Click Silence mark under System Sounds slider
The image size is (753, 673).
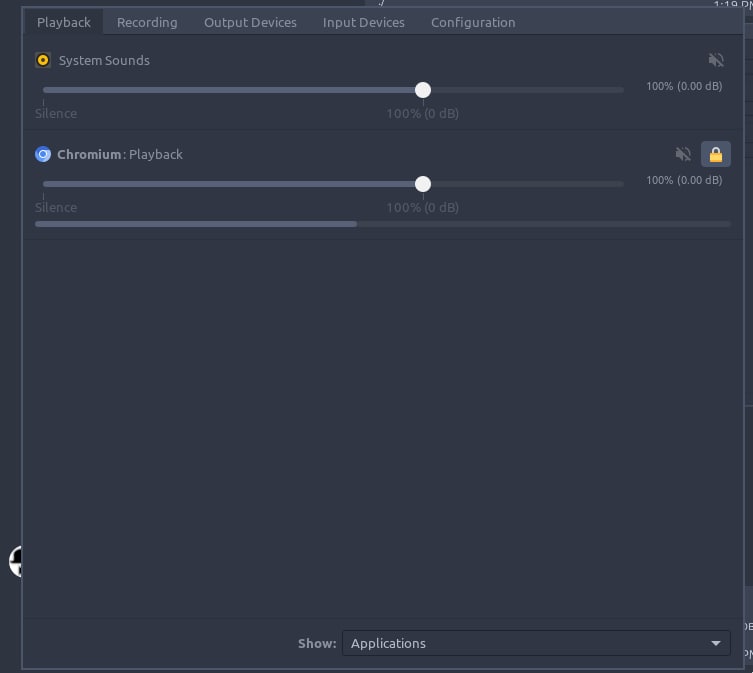[56, 113]
